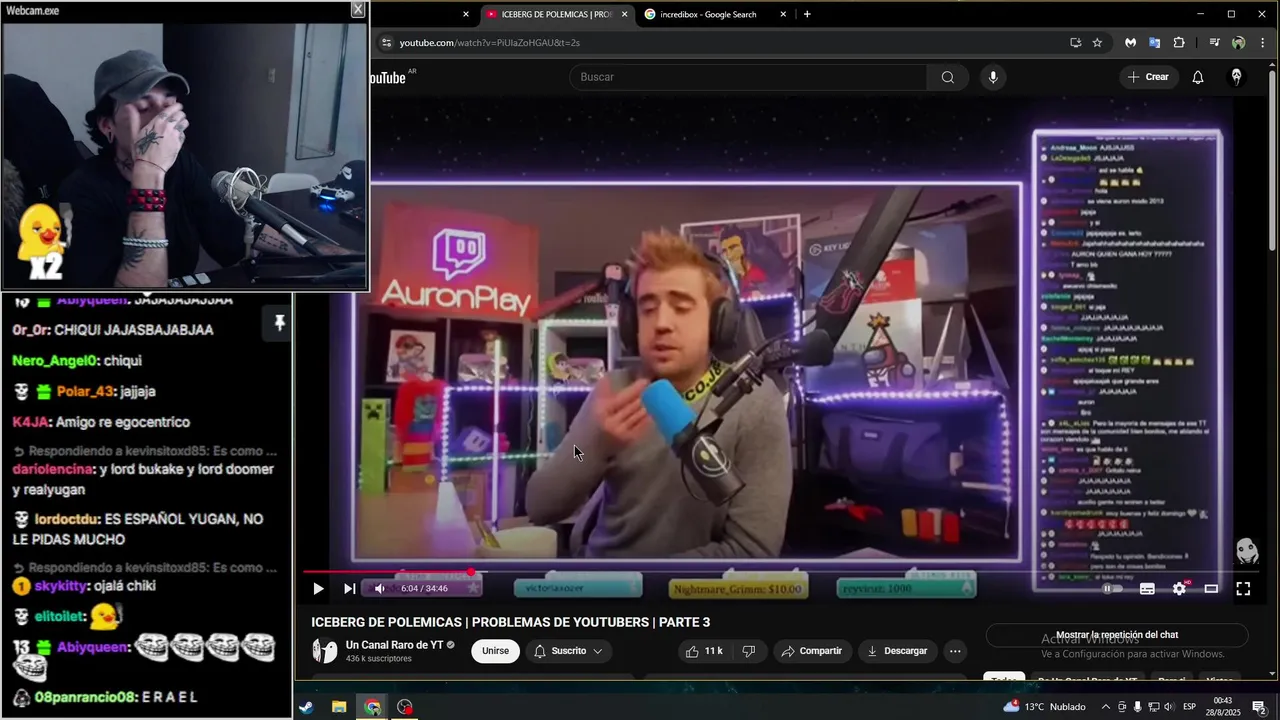This screenshot has width=1280, height=720.
Task: Switch to incredibox Google Search tab
Action: pos(707,14)
